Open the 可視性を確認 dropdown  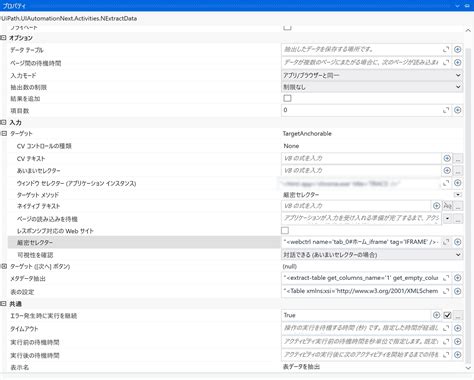click(x=372, y=255)
